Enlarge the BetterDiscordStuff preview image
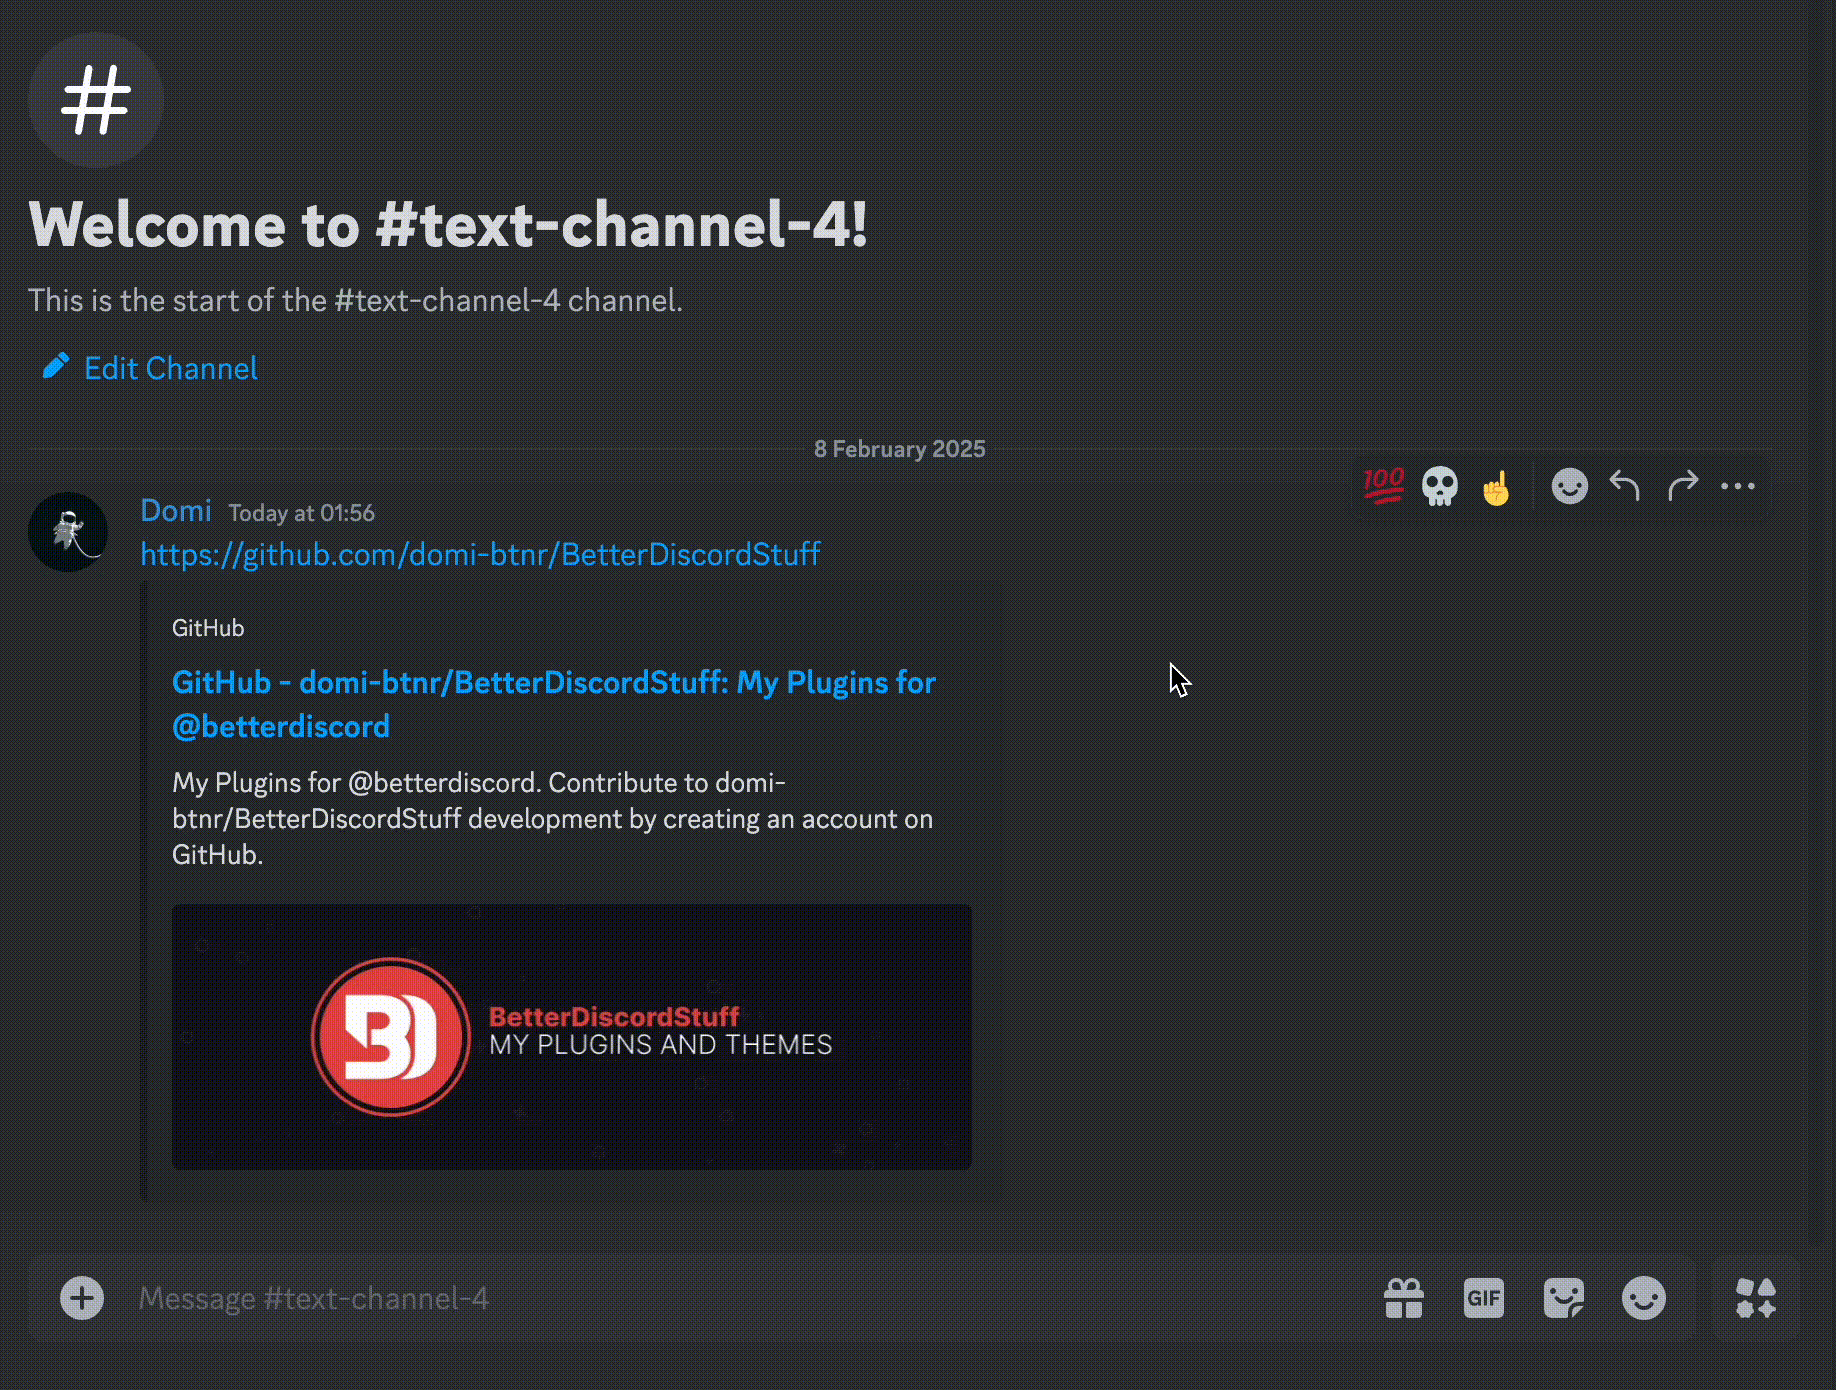 pyautogui.click(x=572, y=1037)
